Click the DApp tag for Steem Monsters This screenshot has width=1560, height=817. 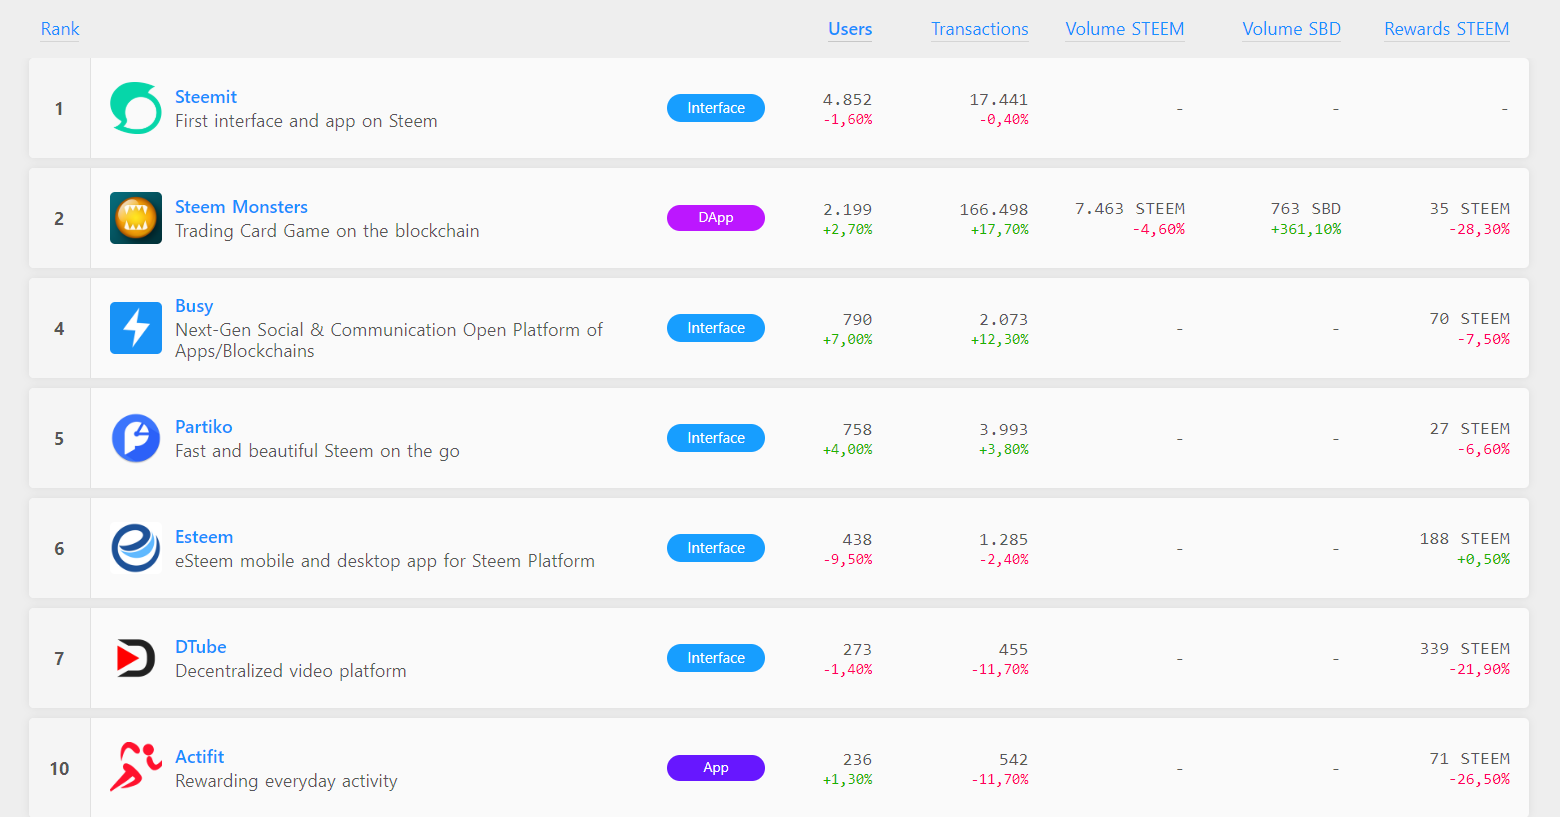click(716, 218)
